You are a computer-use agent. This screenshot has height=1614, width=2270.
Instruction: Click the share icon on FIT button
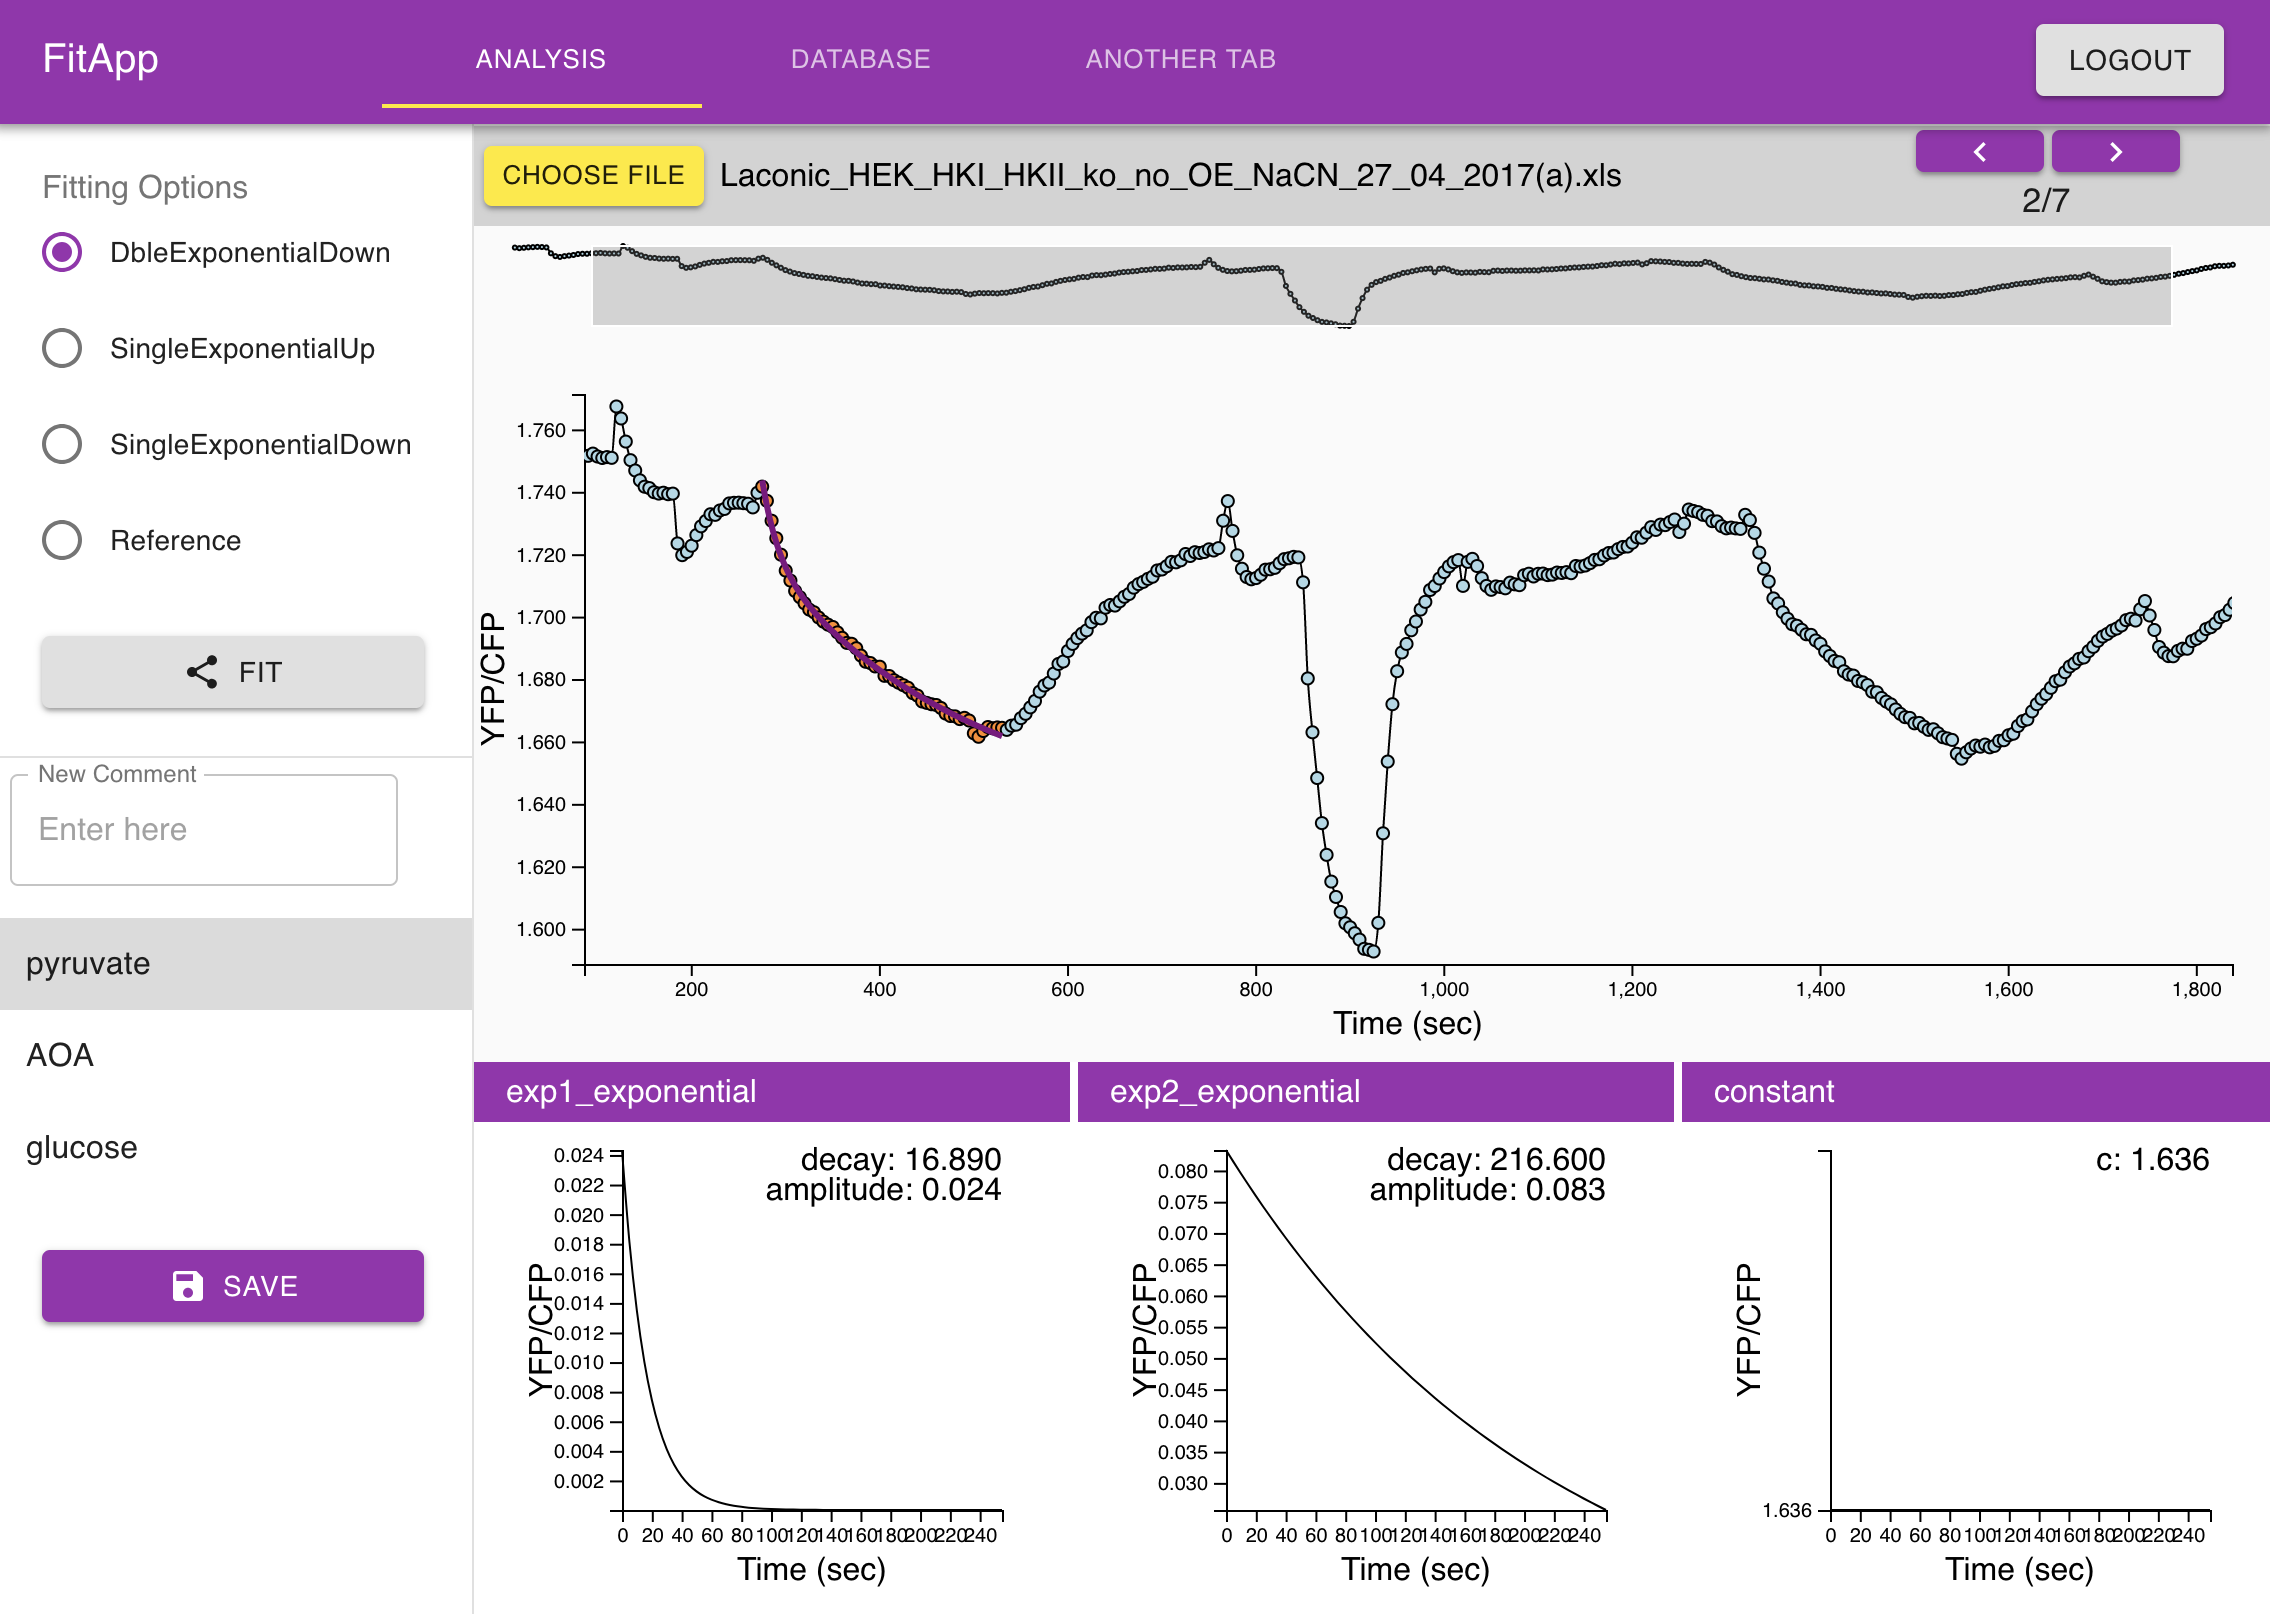202,672
